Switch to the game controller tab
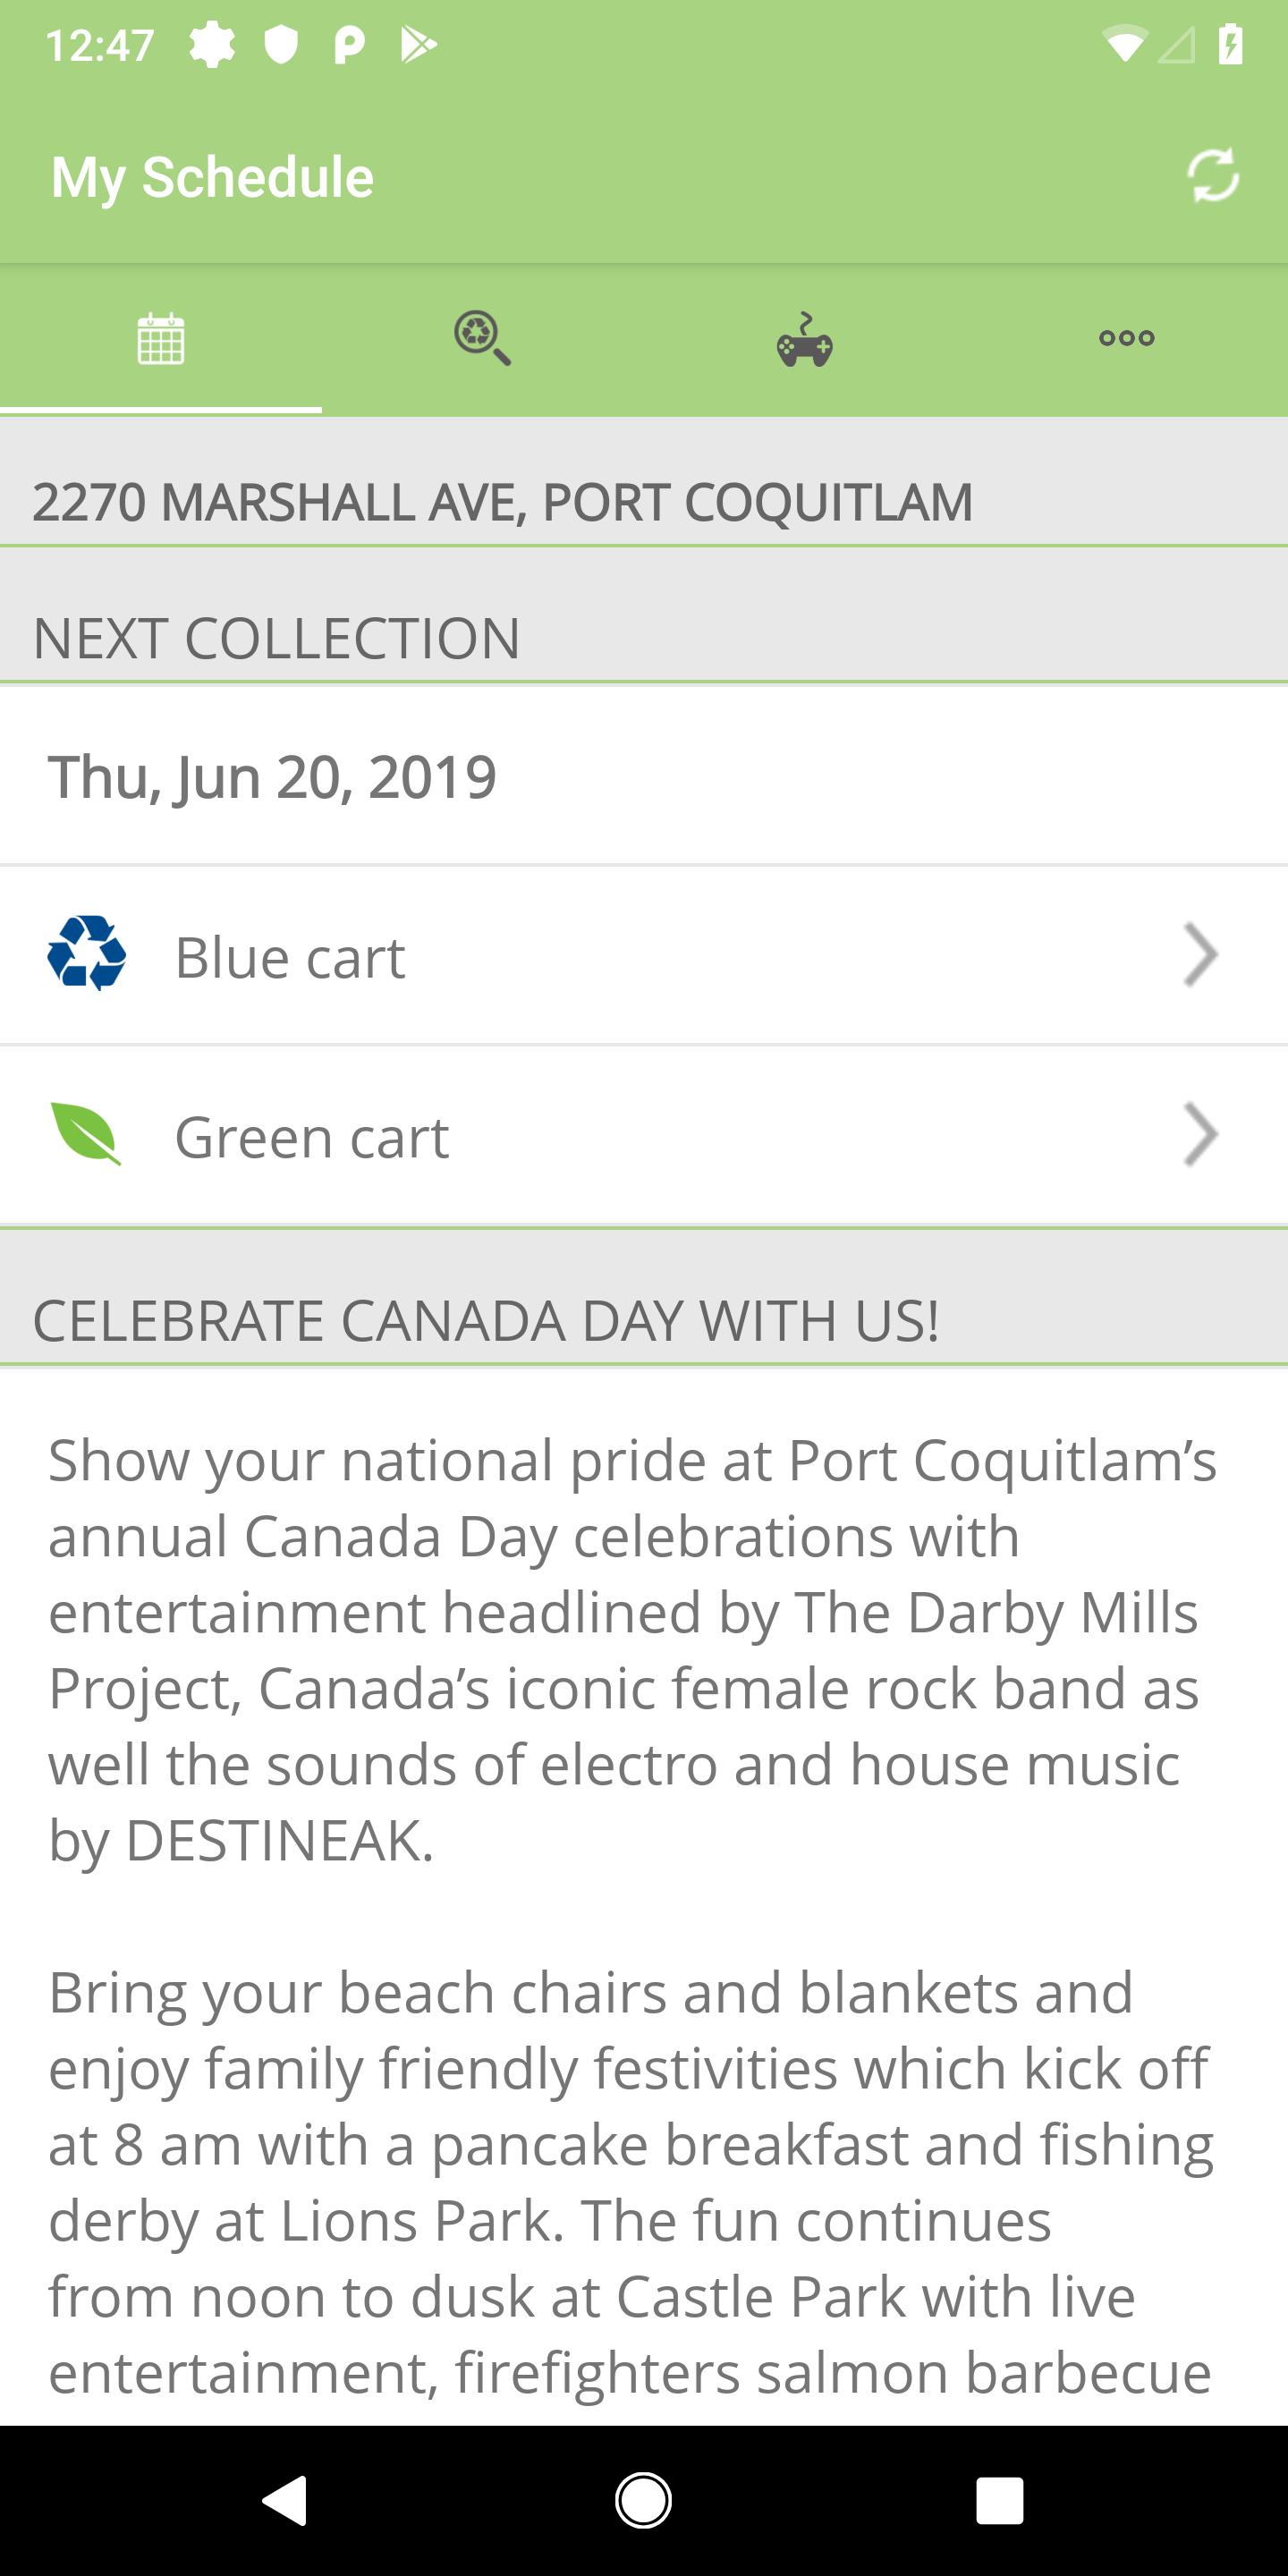This screenshot has height=2576, width=1288. (805, 339)
